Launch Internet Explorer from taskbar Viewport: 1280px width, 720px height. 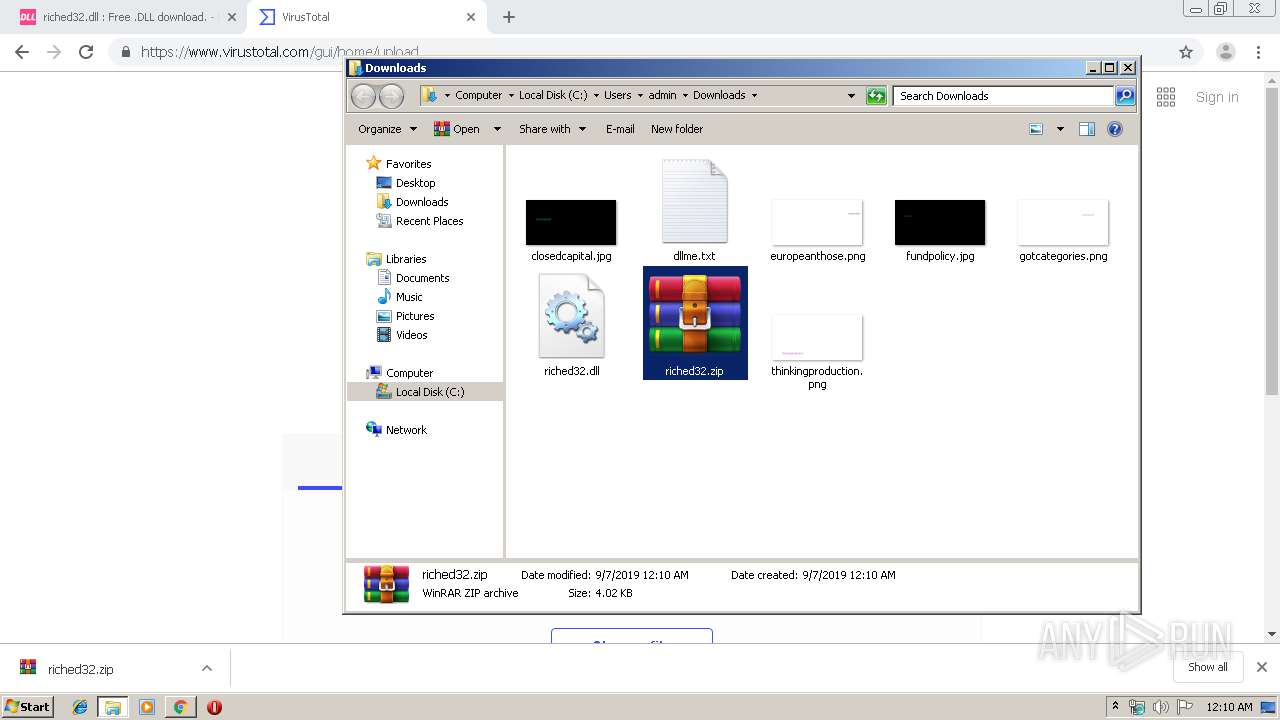click(x=80, y=707)
